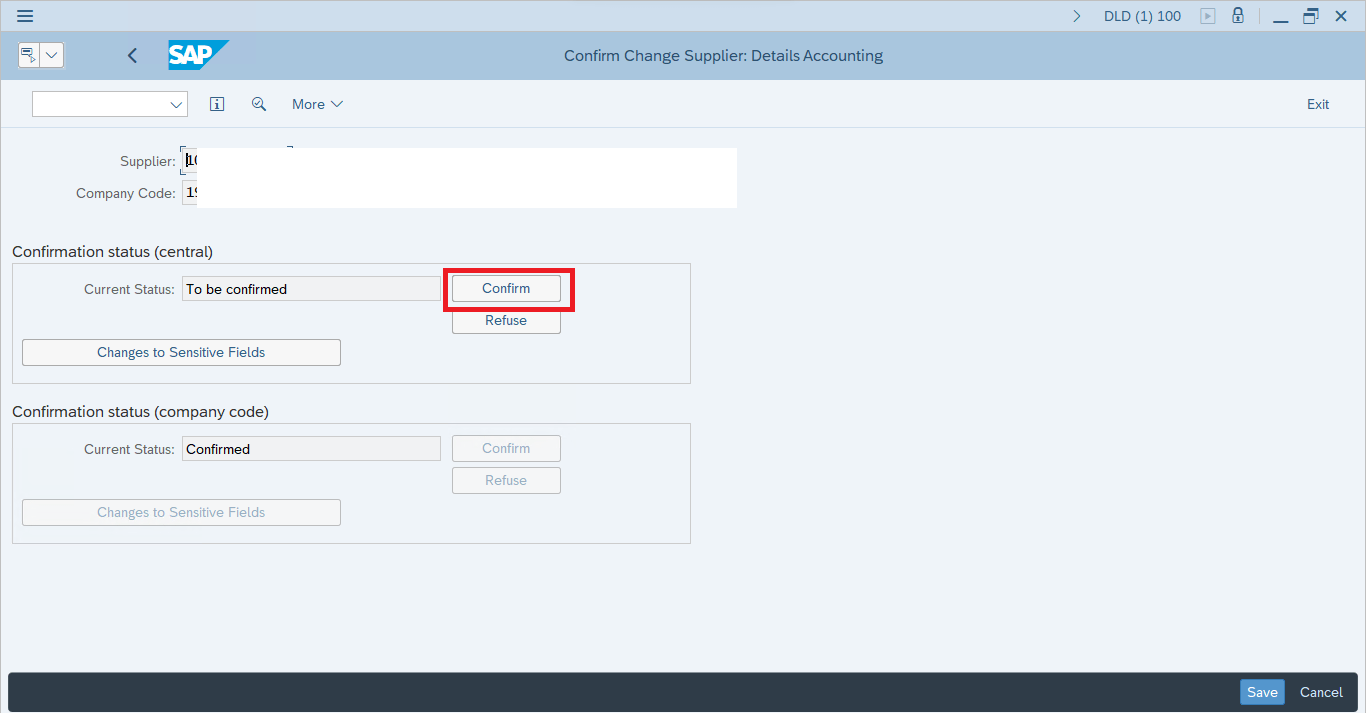Click the SAP logo
Viewport: 1366px width, 713px height.
197,55
